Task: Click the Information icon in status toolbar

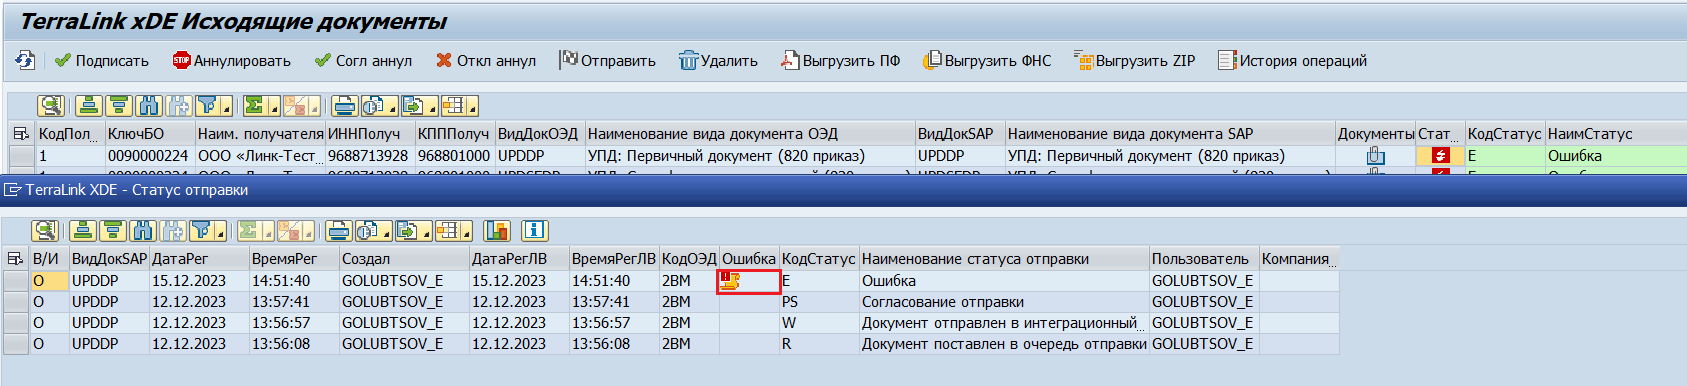Action: click(x=535, y=231)
